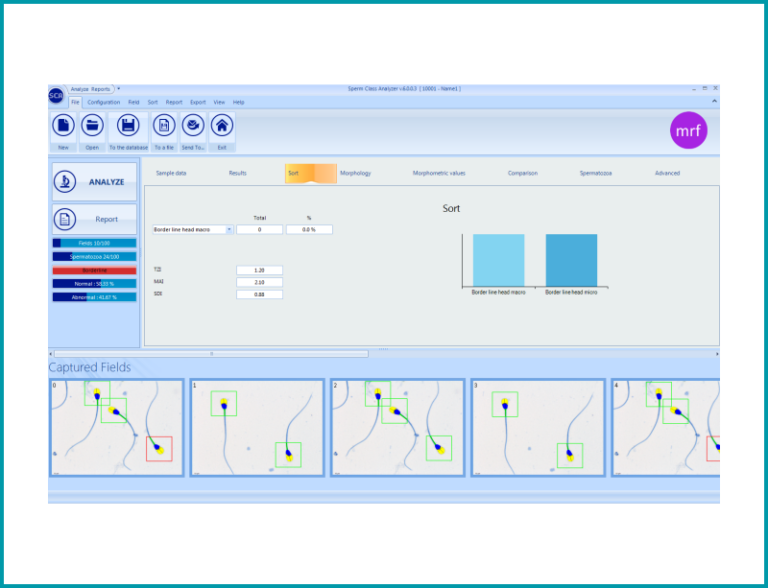Image resolution: width=768 pixels, height=588 pixels.
Task: Click the Border line head micro chart bar
Action: [x=571, y=261]
